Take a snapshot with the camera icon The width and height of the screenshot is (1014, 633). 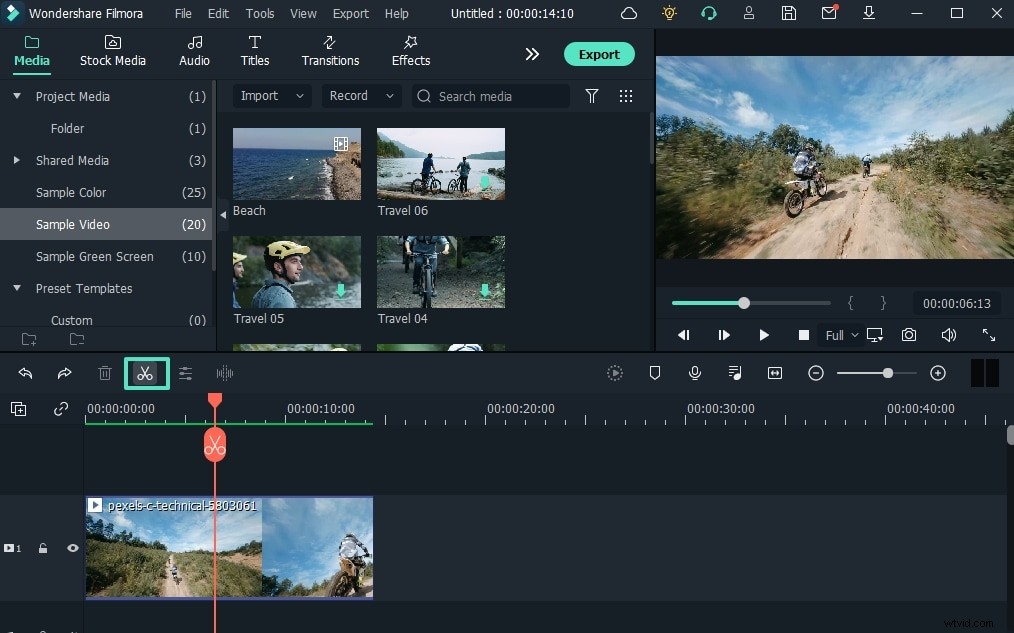pyautogui.click(x=908, y=335)
